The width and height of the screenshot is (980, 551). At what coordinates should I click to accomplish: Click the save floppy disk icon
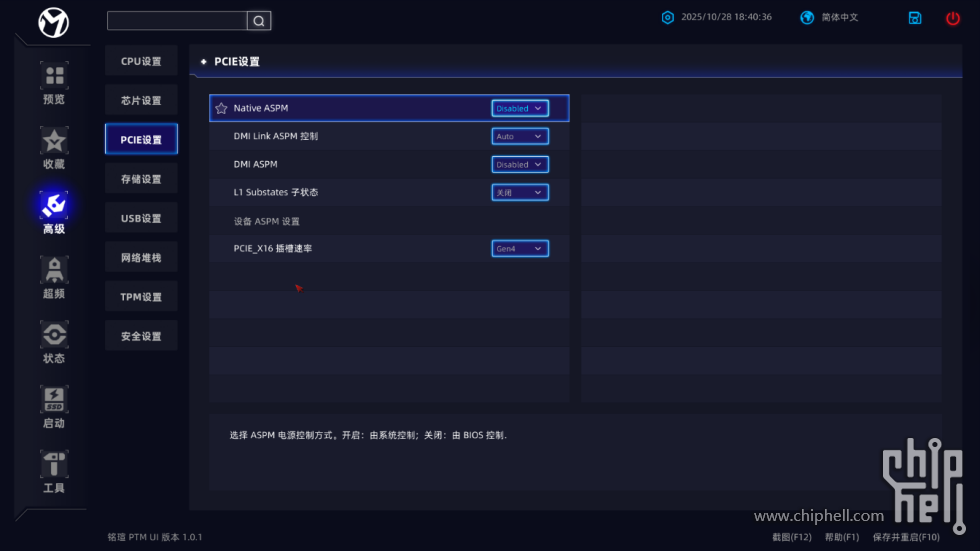click(915, 18)
